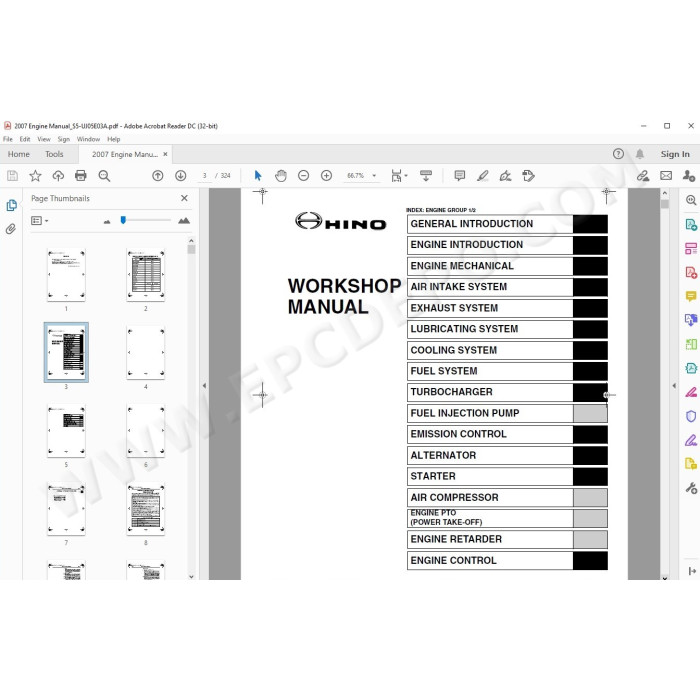Open the File menu
This screenshot has height=700, width=700.
point(8,139)
